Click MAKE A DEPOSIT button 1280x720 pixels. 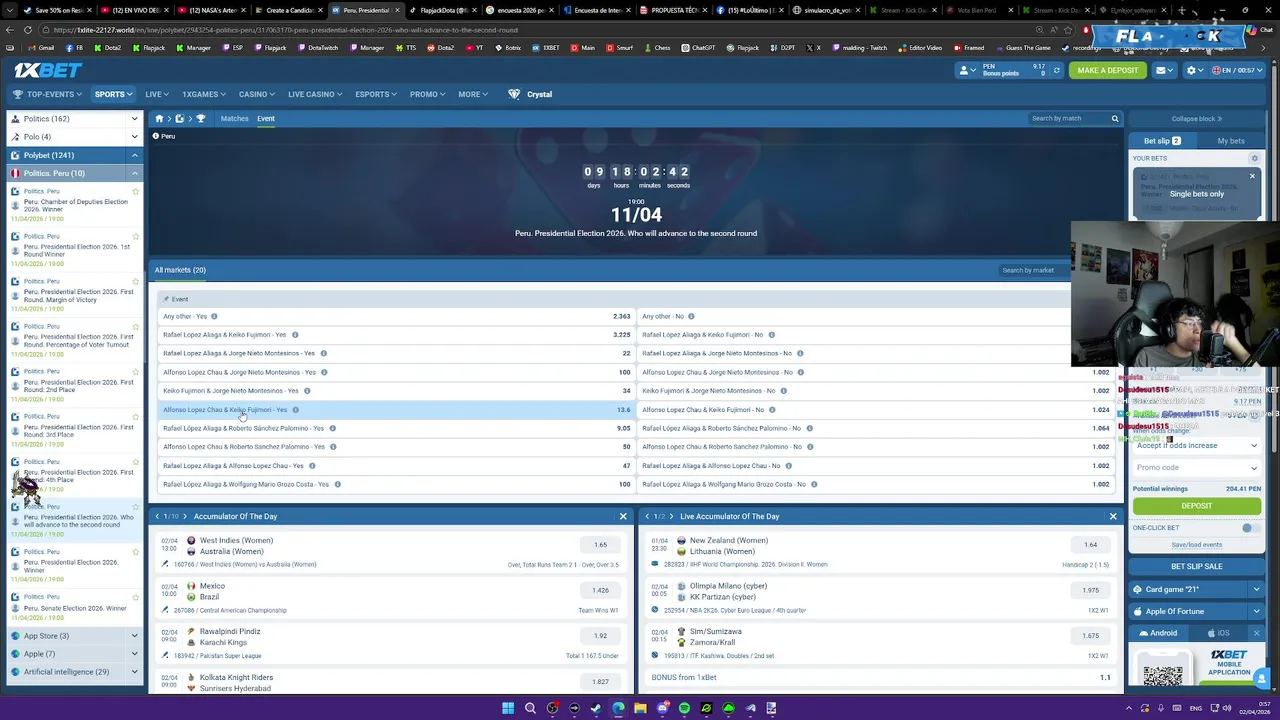[1108, 70]
